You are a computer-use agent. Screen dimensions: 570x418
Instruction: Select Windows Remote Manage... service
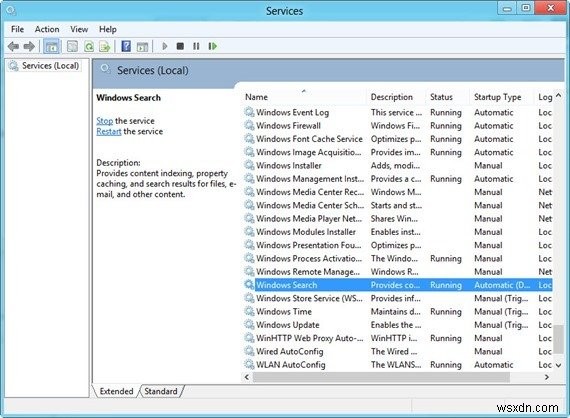(x=398, y=272)
